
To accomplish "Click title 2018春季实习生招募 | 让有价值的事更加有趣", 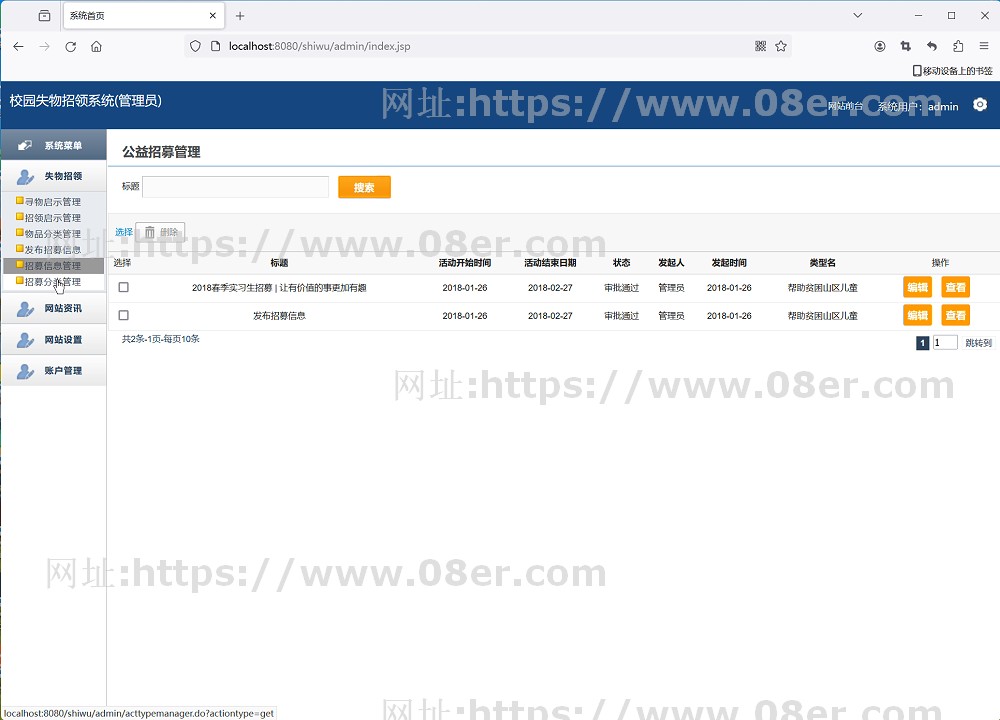I will coord(279,288).
